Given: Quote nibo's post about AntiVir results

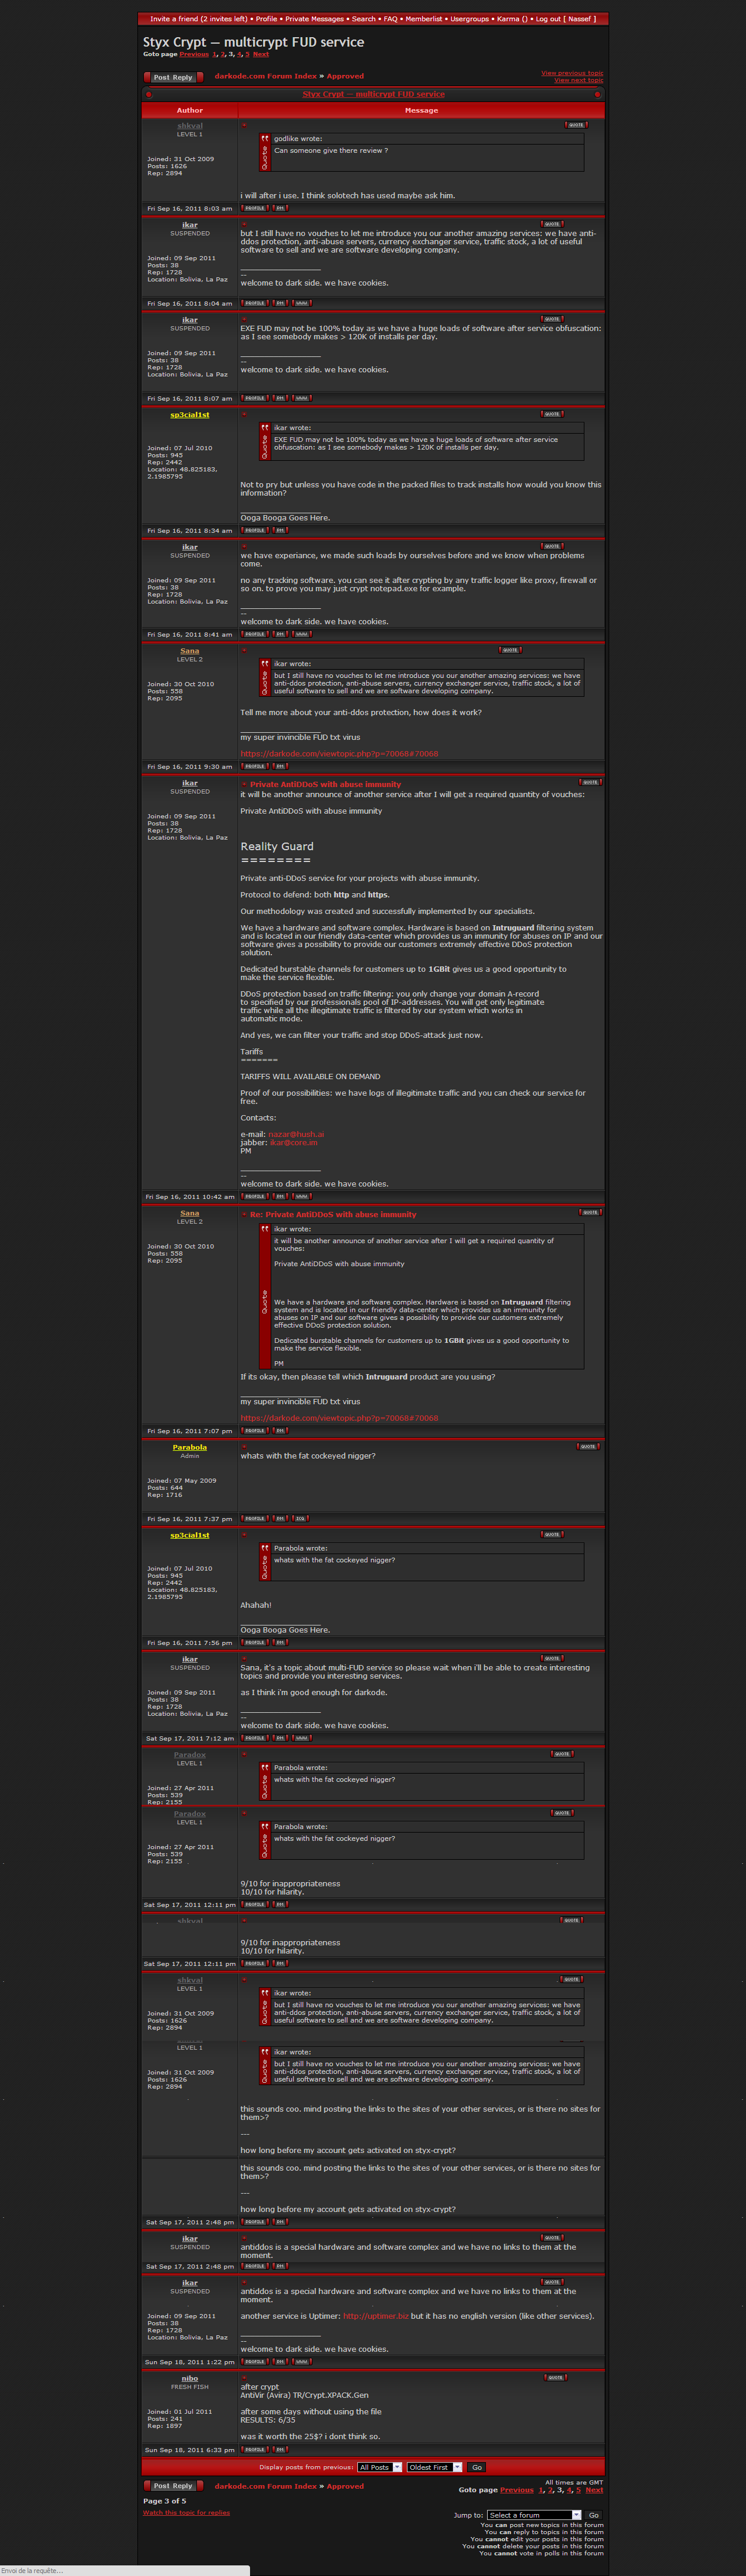Looking at the screenshot, I should tap(554, 2378).
